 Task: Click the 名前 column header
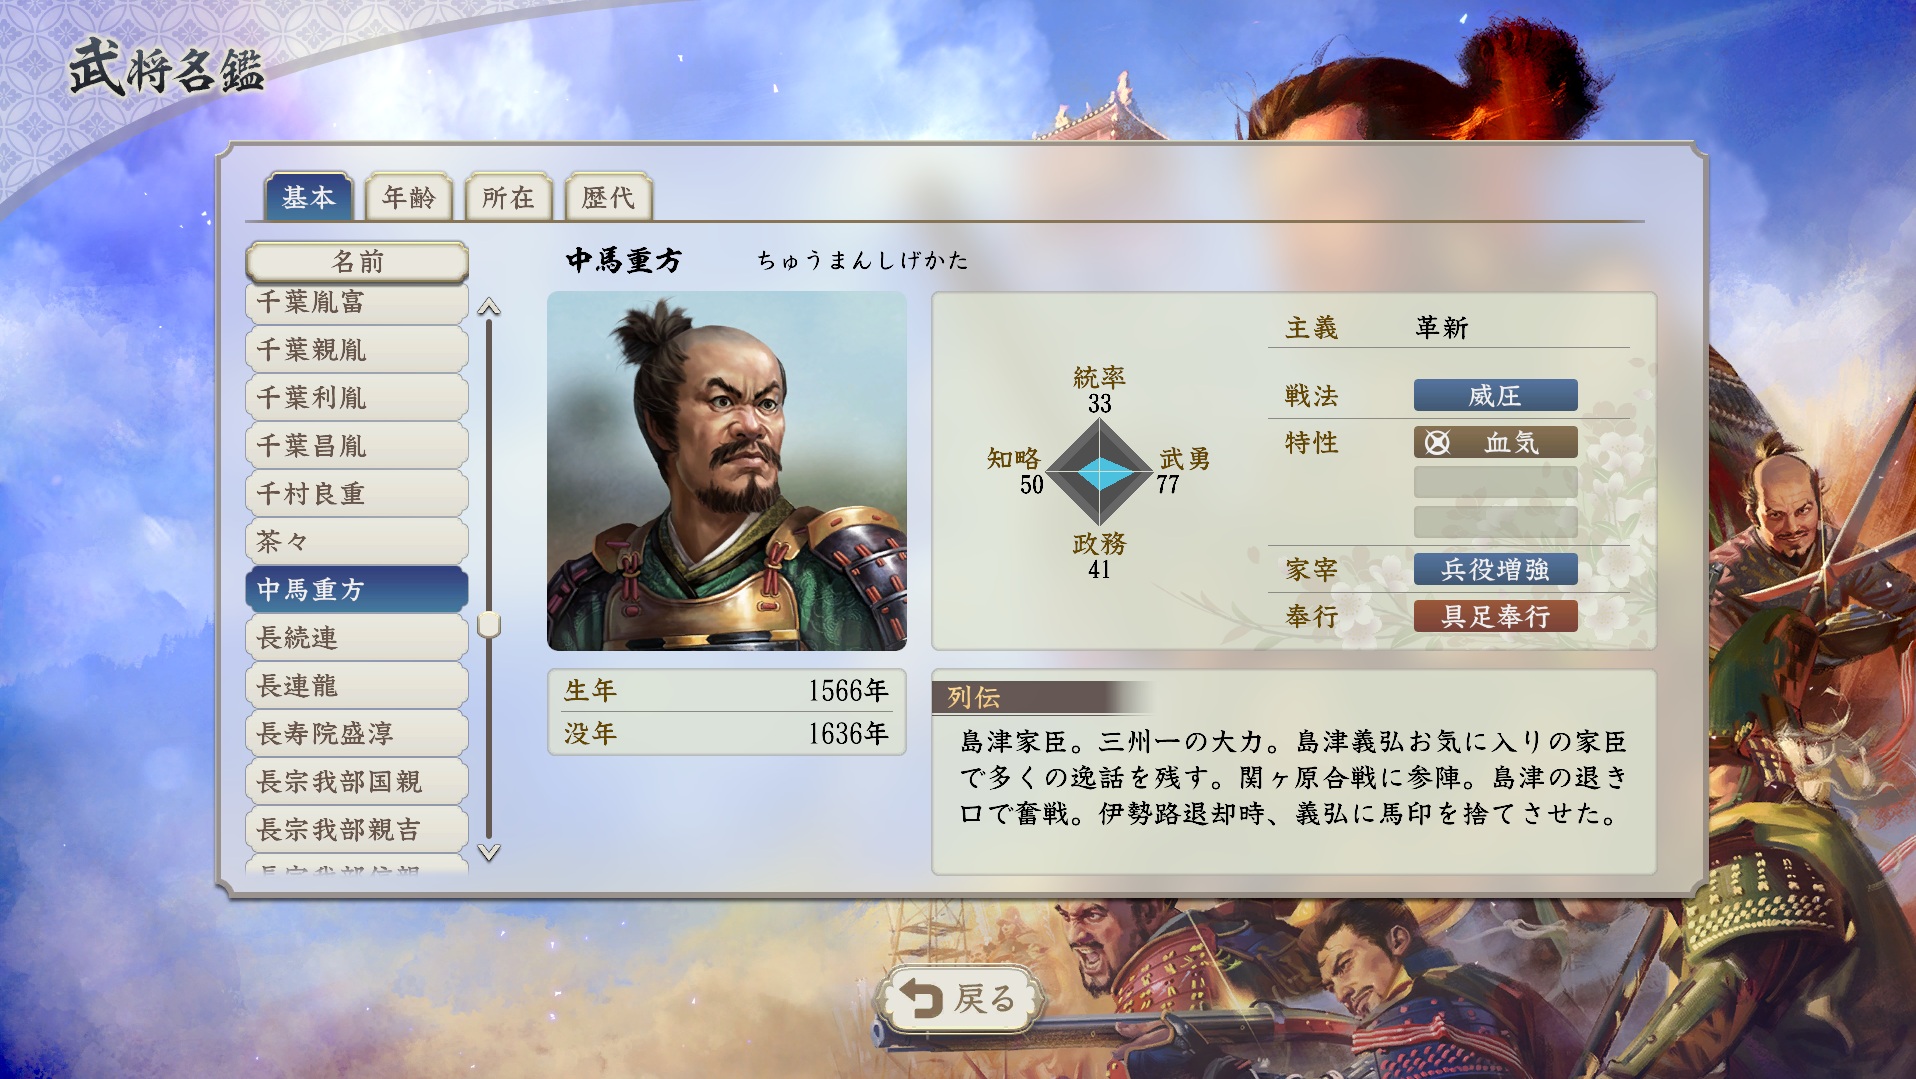click(x=357, y=262)
